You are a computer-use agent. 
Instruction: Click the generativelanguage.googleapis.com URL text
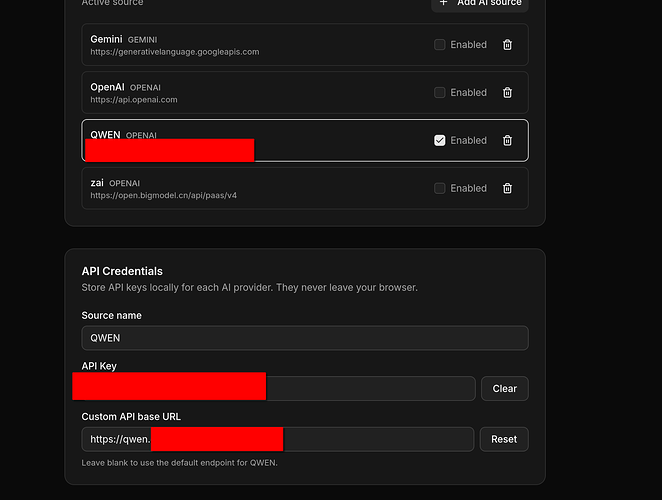pos(175,52)
